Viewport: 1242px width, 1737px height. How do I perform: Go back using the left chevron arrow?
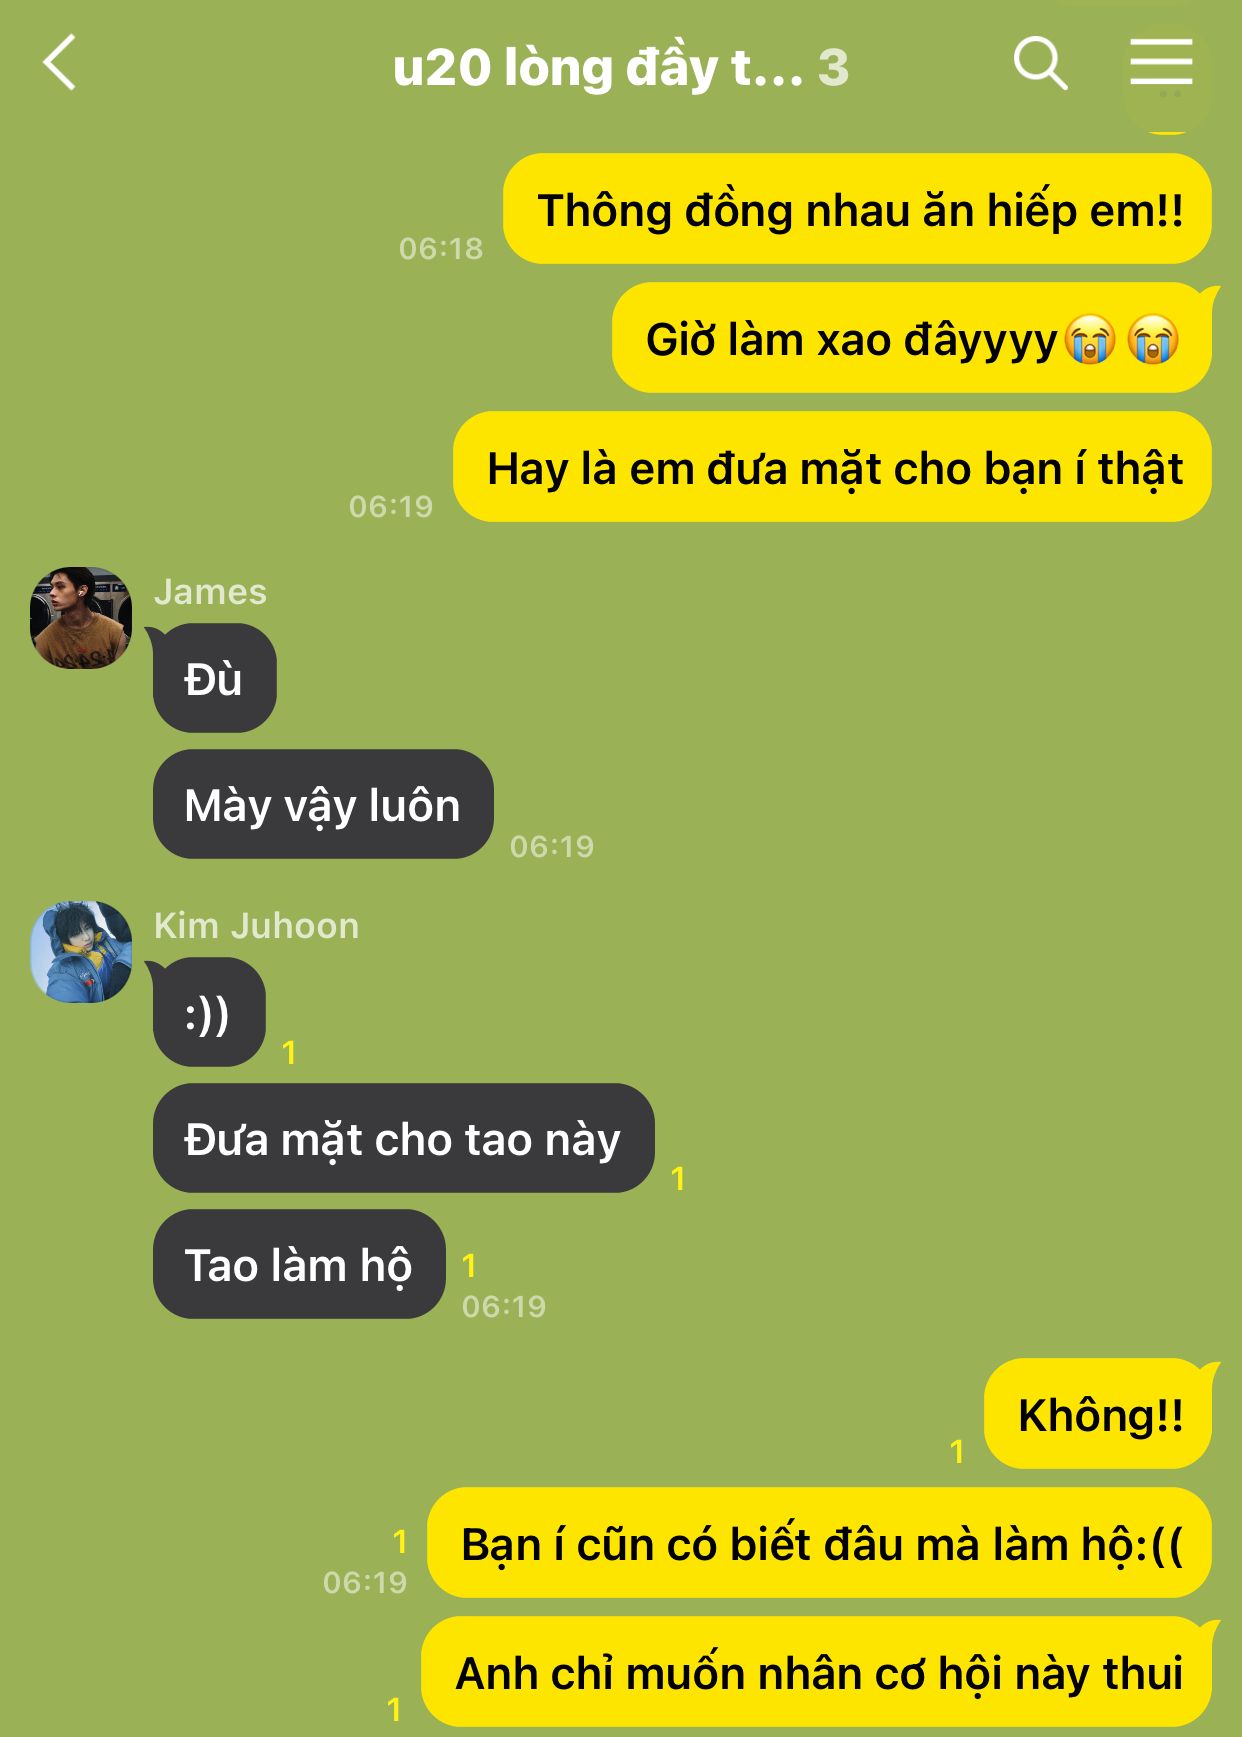tap(60, 63)
